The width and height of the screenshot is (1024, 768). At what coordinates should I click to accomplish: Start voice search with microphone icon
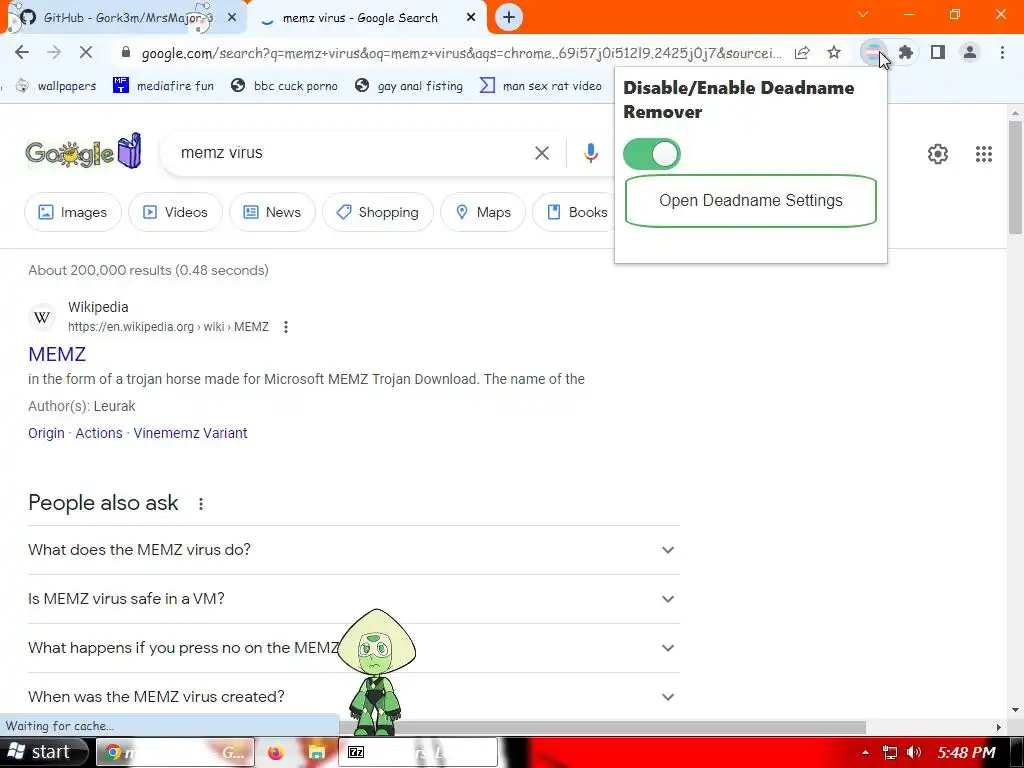(x=590, y=153)
